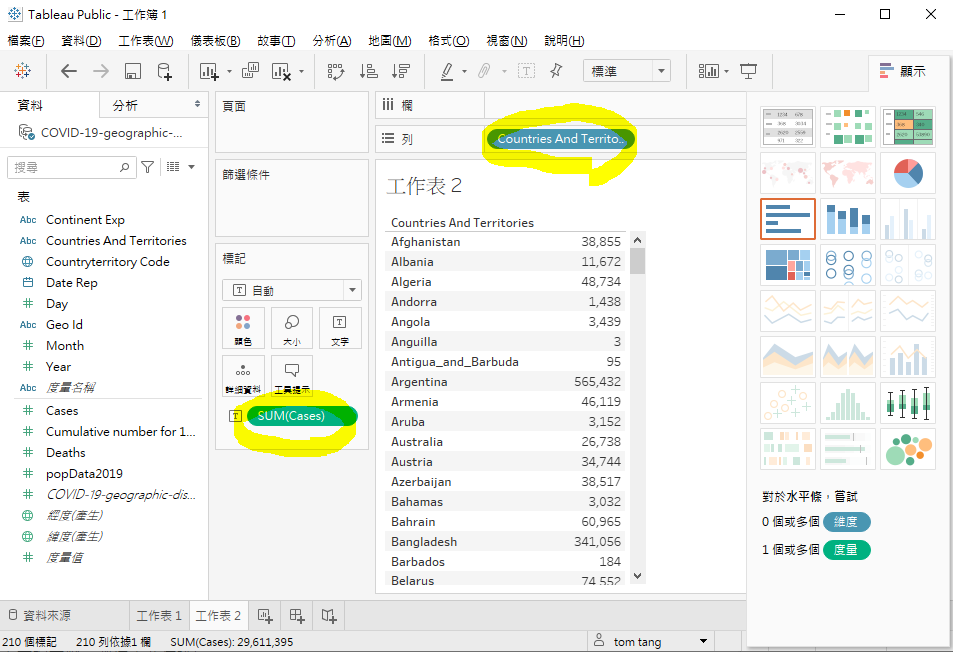The width and height of the screenshot is (953, 652).
Task: Click the group members paperclip icon
Action: (x=484, y=71)
